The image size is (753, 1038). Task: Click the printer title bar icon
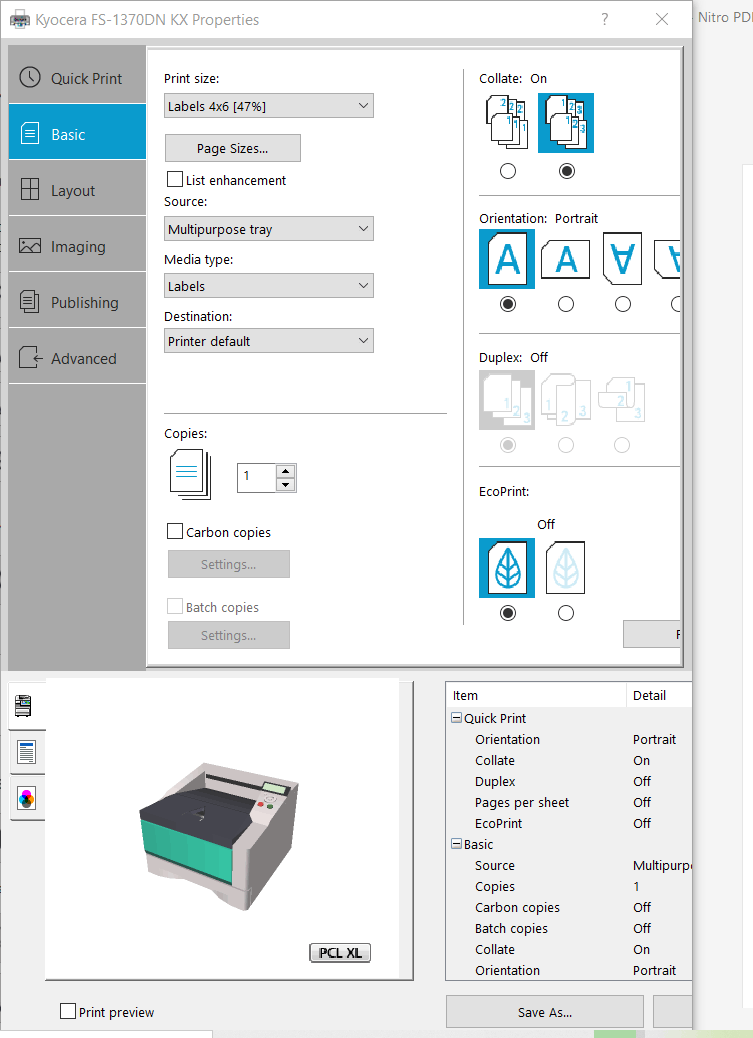[20, 20]
